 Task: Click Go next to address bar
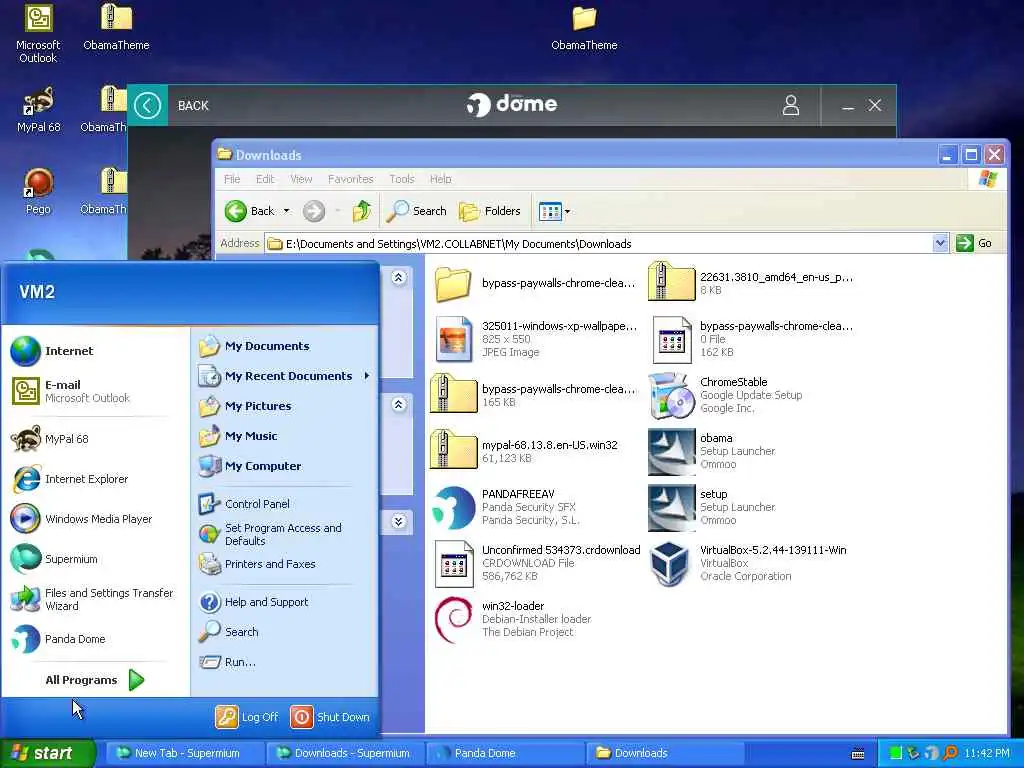point(974,244)
